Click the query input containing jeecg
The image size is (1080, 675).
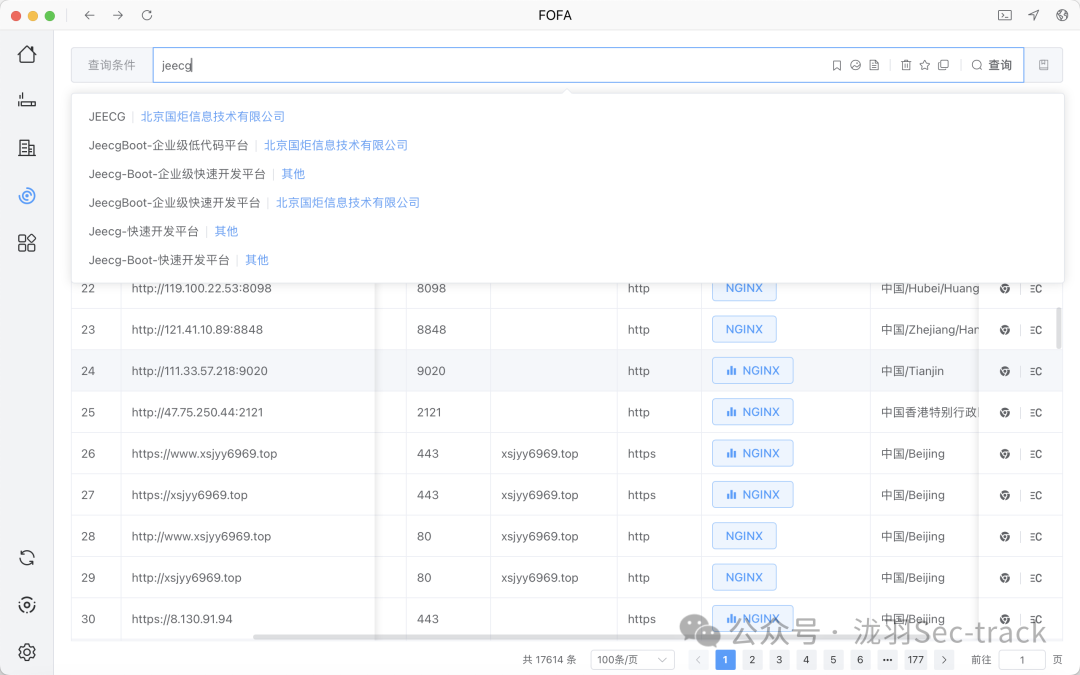489,65
